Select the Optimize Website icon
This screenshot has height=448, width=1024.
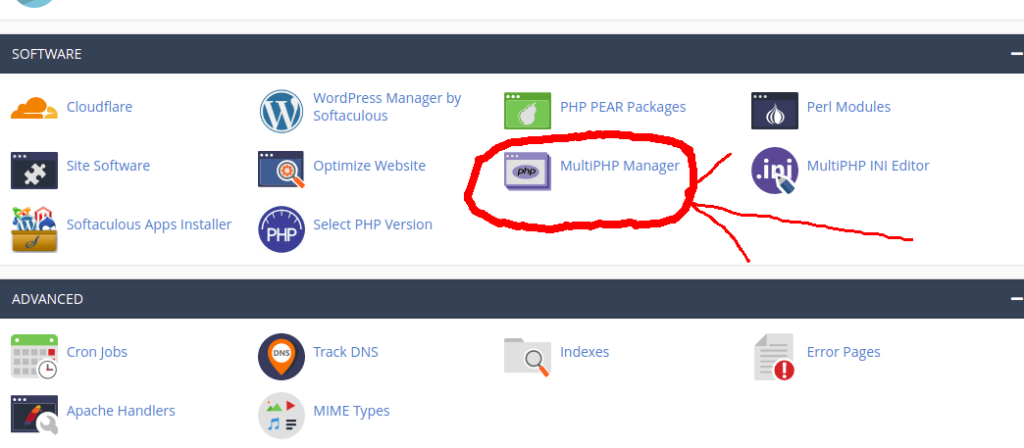281,169
